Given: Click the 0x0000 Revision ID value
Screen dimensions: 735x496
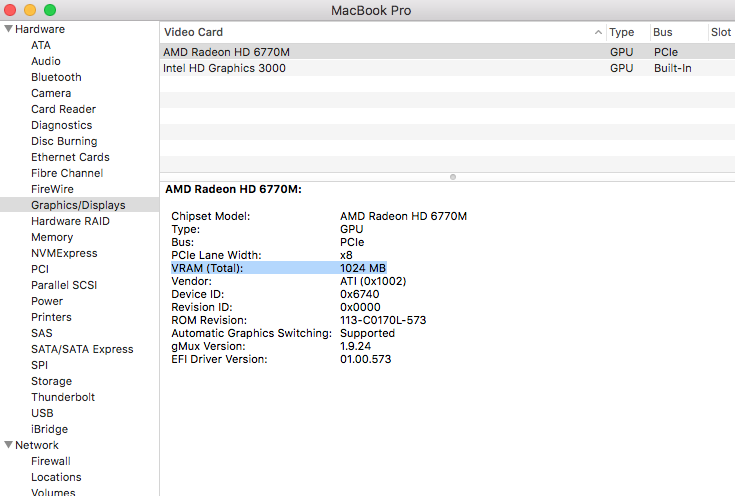Looking at the screenshot, I should [360, 307].
